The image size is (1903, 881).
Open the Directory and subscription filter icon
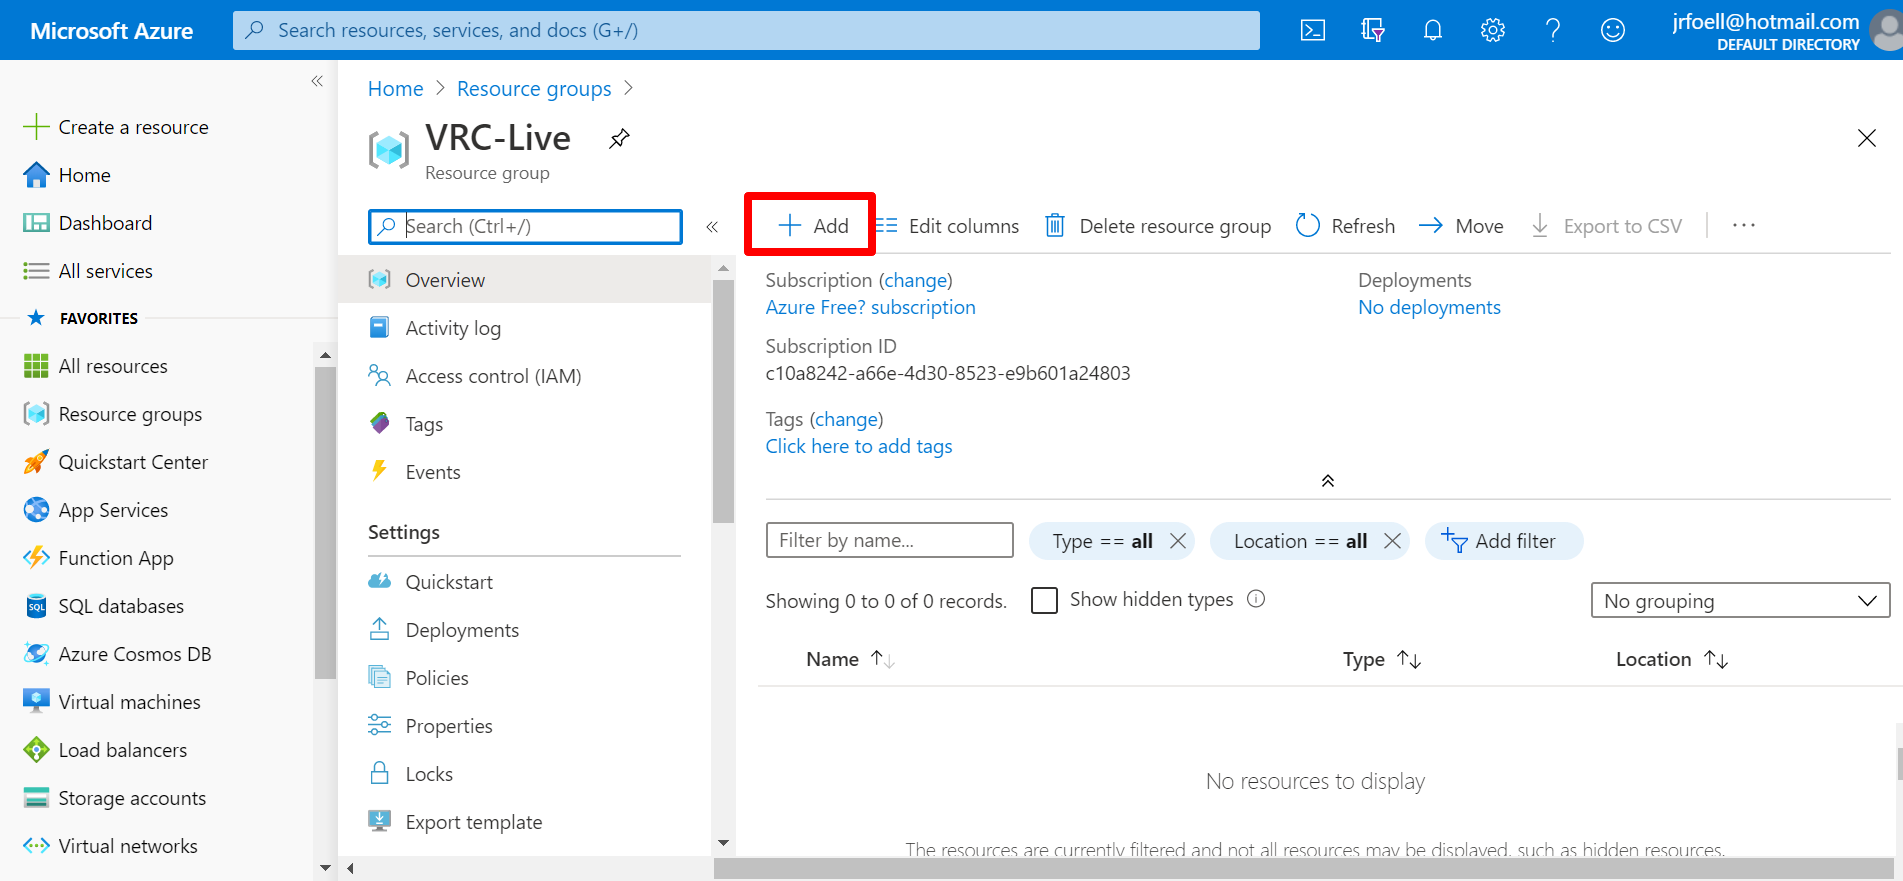click(x=1373, y=30)
